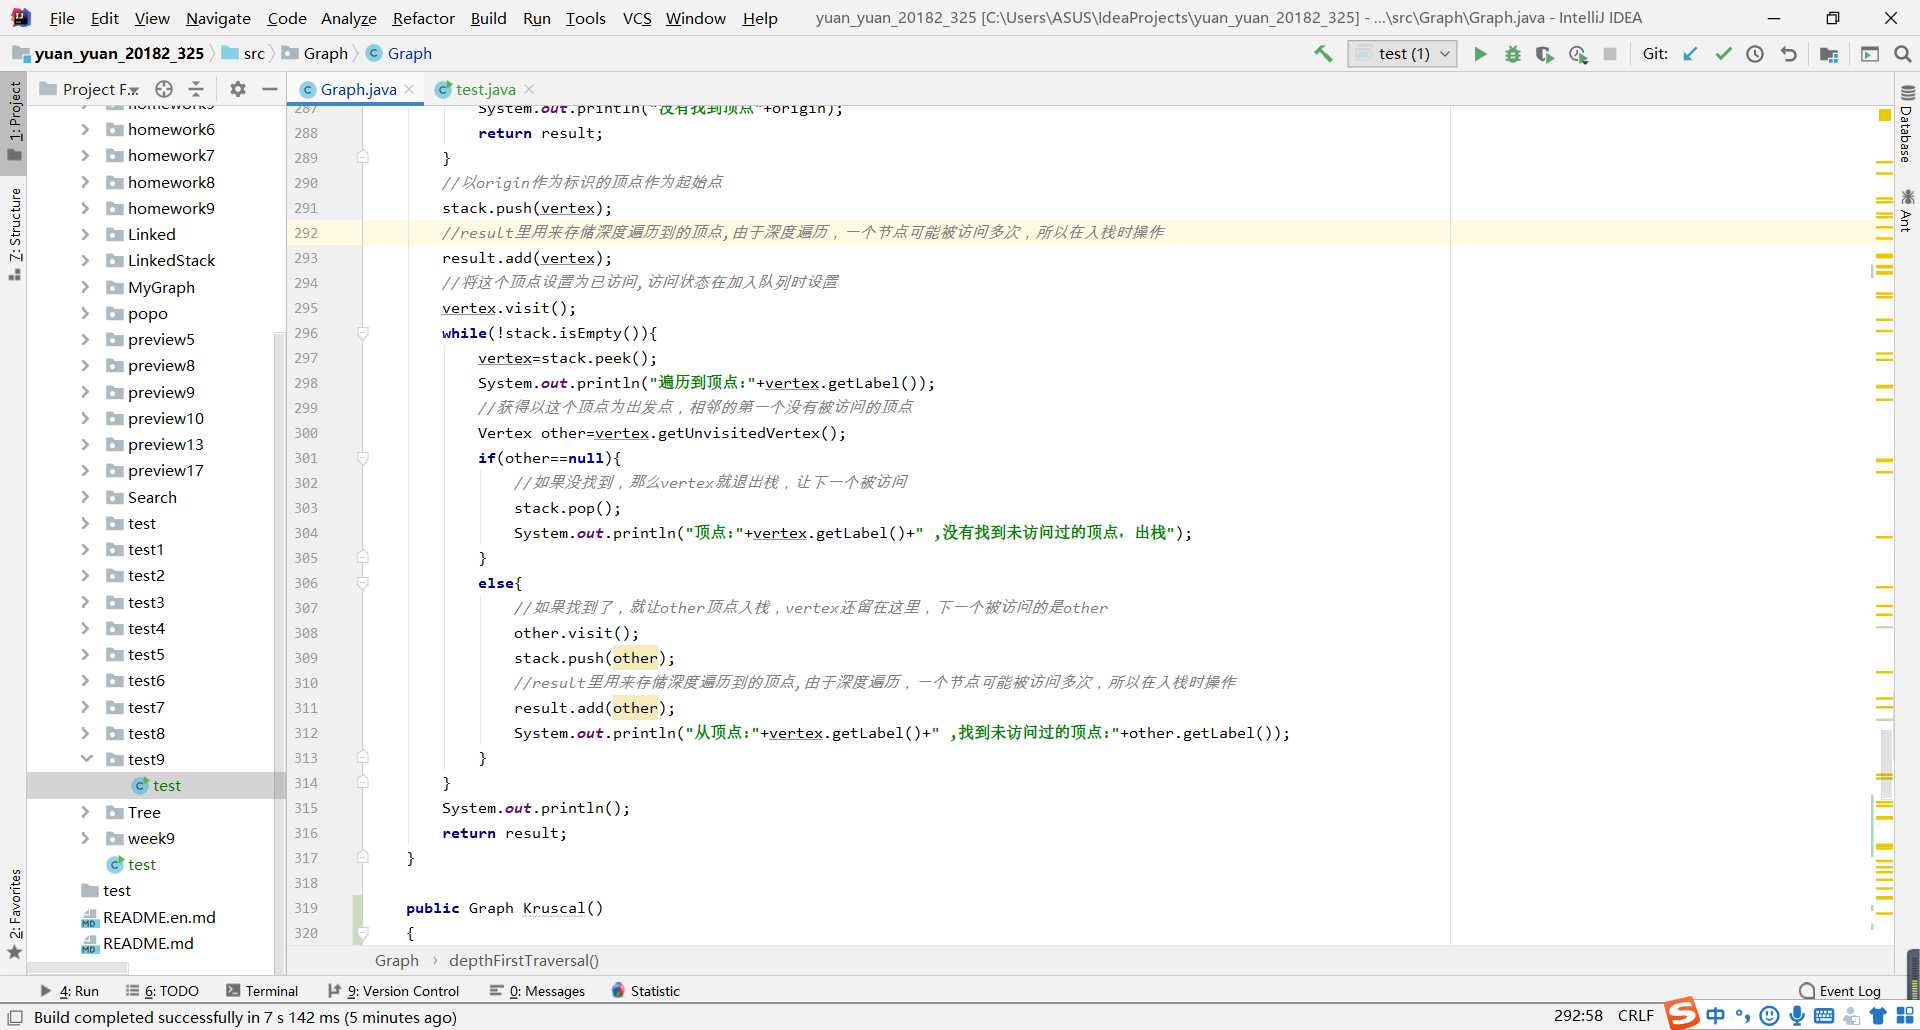Click the profiler run icon

tap(1578, 54)
